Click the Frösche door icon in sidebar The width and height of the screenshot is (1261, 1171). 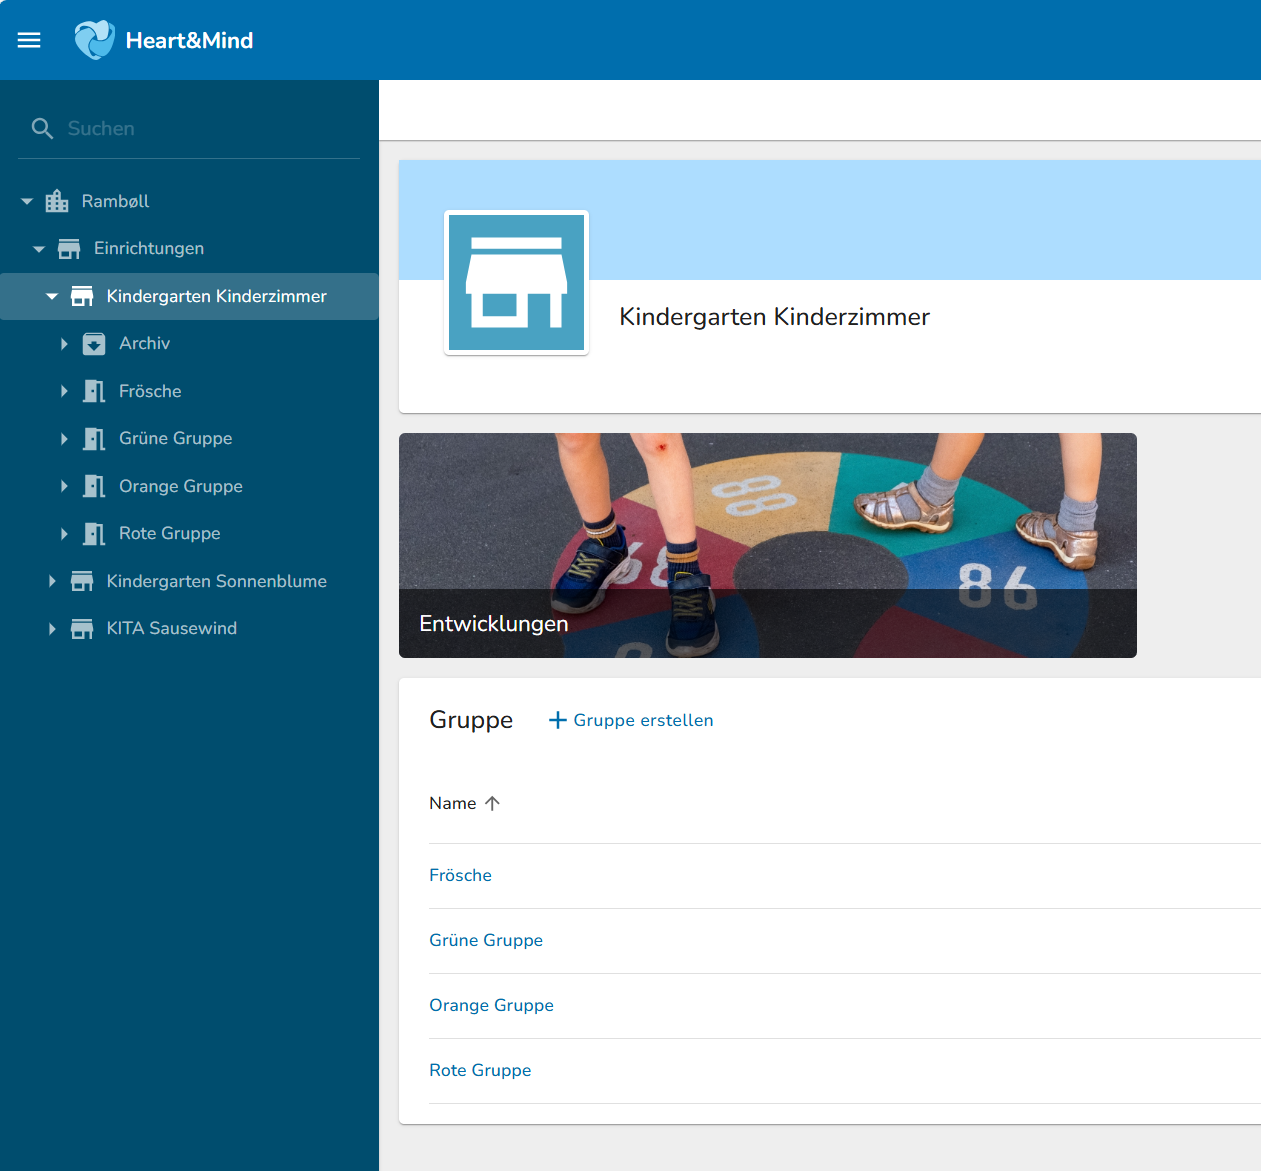94,391
